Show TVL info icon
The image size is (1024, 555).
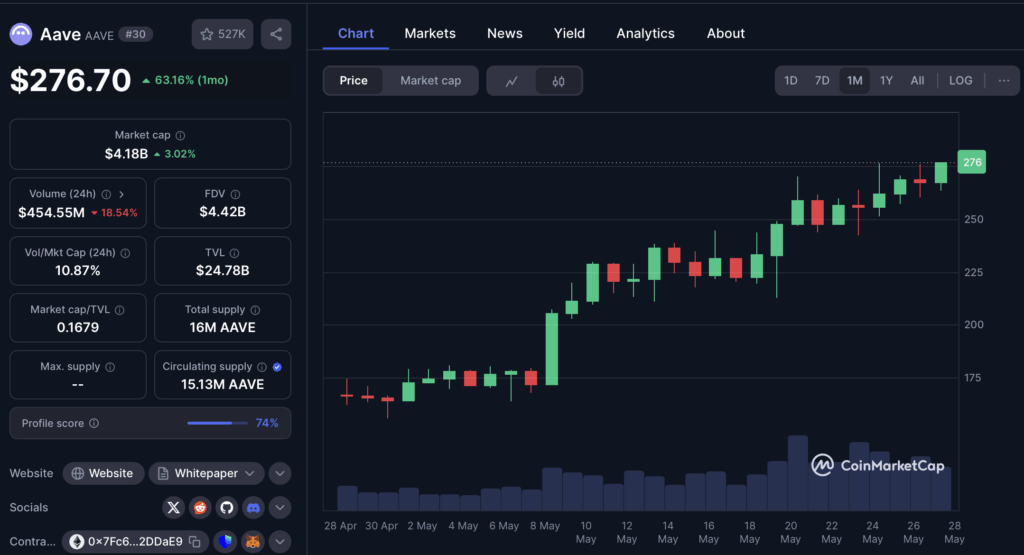pos(234,253)
